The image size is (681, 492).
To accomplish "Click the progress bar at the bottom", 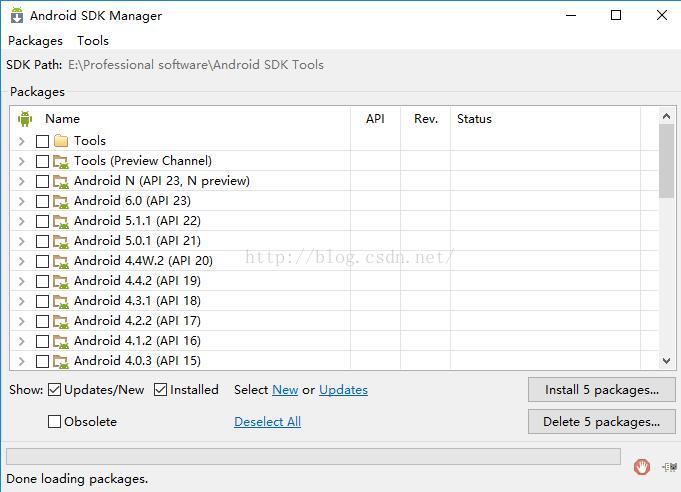I will [x=313, y=456].
